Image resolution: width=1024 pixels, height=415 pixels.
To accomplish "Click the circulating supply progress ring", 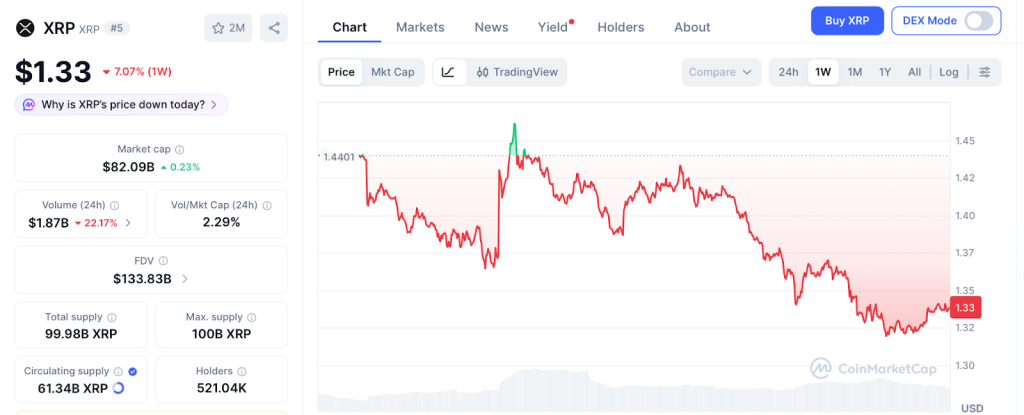I will 119,389.
